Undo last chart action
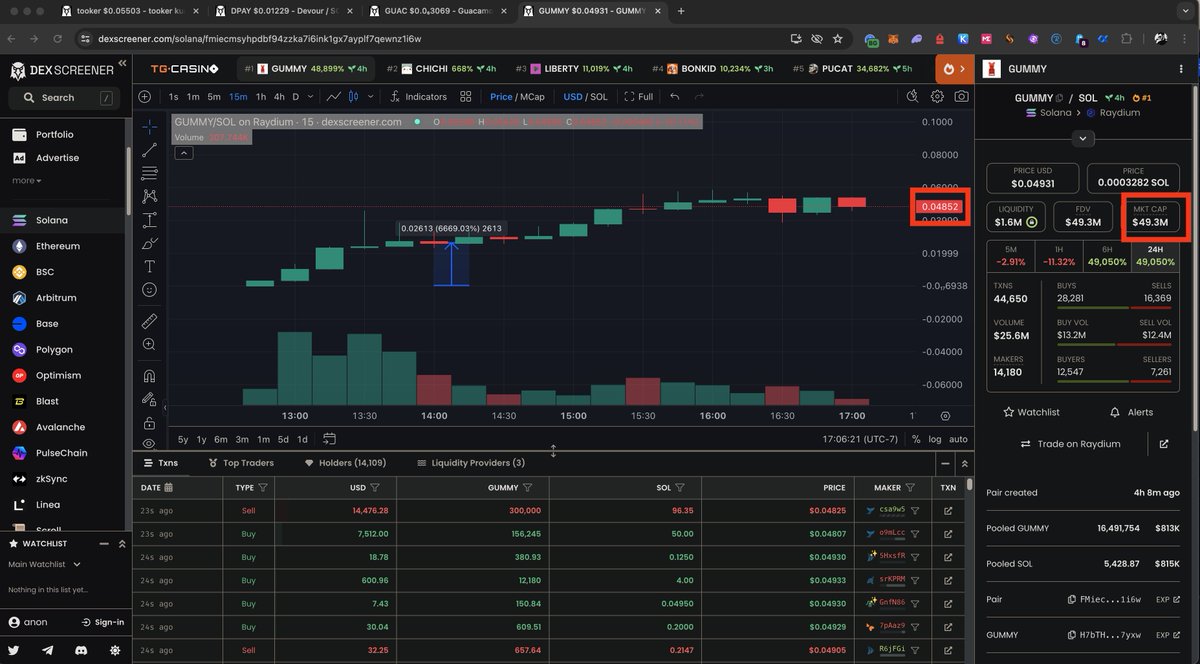 tap(674, 97)
